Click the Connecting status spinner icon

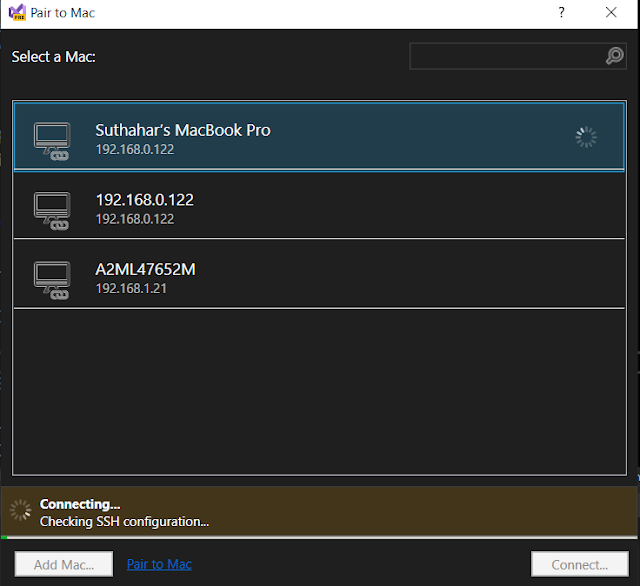[x=20, y=510]
